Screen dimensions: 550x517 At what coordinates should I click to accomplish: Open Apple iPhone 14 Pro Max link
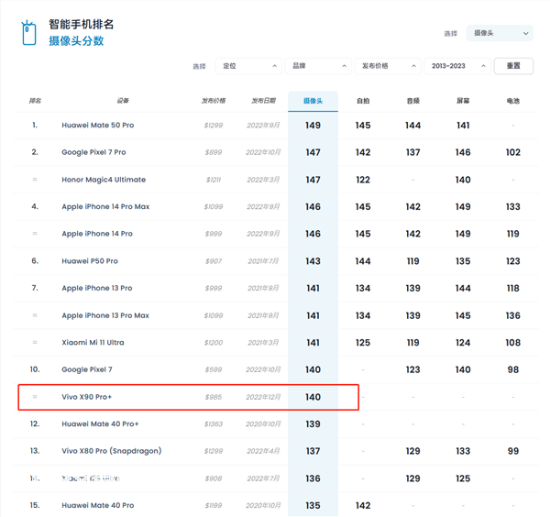pos(106,207)
